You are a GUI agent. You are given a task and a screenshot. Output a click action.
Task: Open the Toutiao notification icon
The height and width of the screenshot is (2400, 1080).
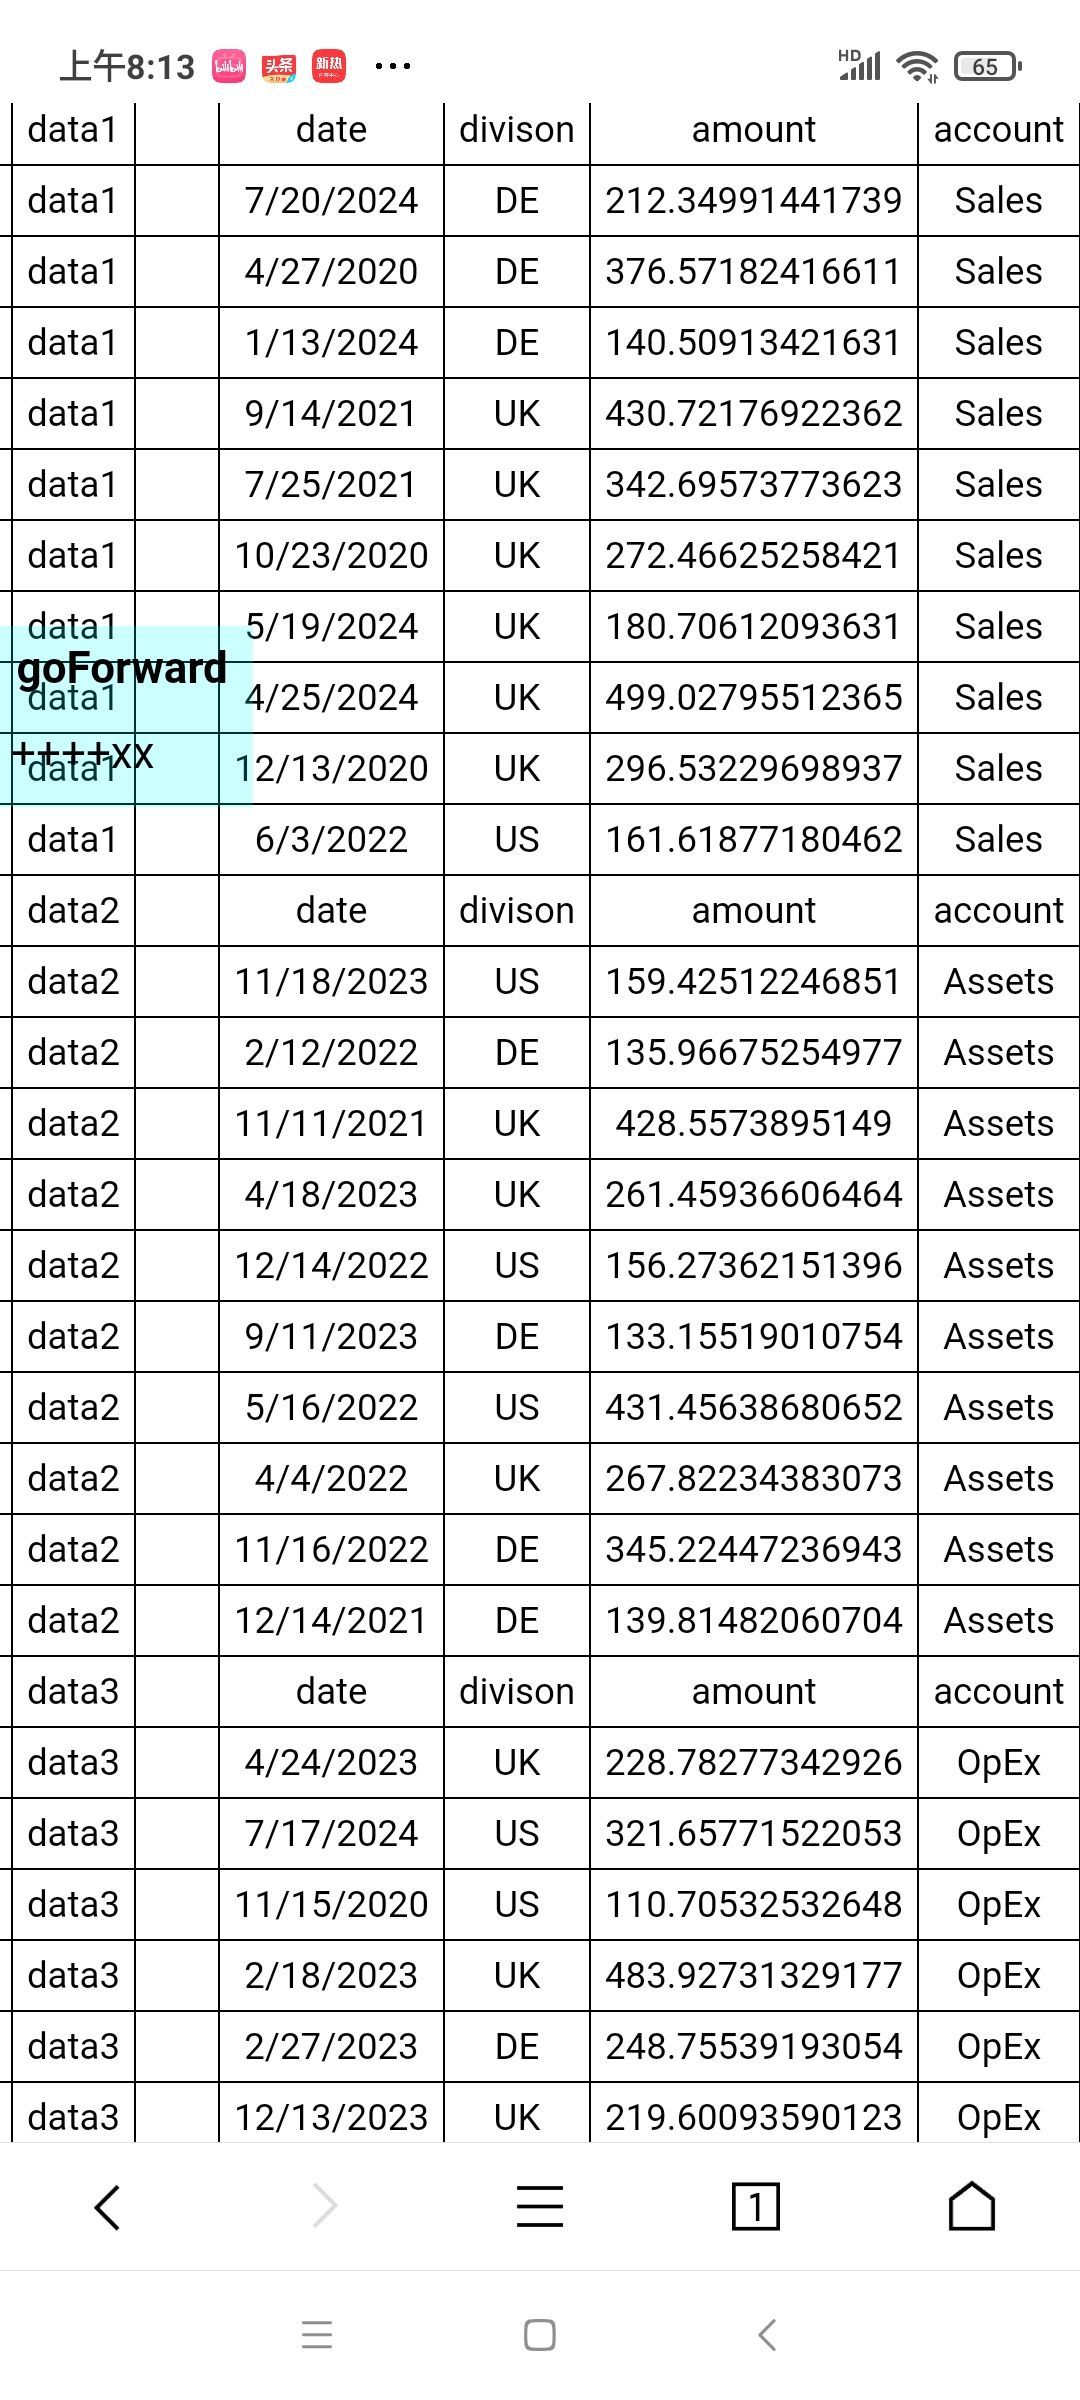coord(279,66)
